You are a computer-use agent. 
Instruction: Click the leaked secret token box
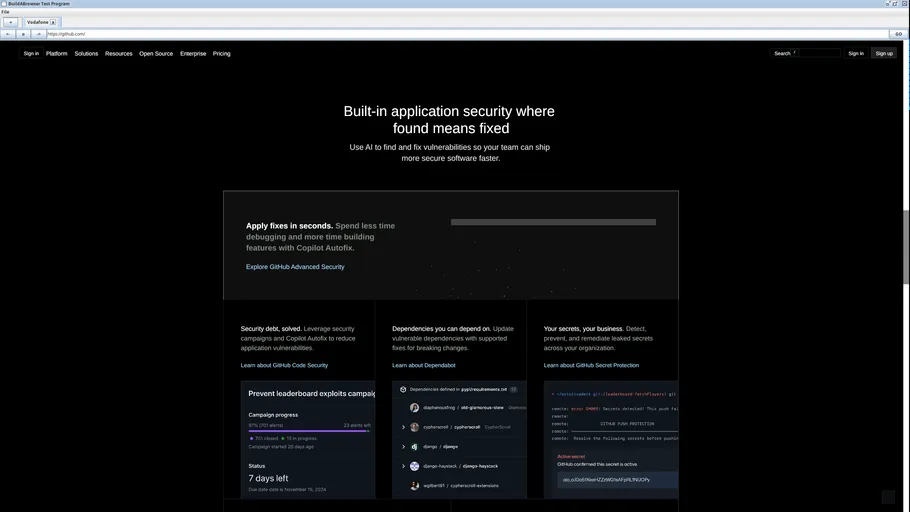618,480
